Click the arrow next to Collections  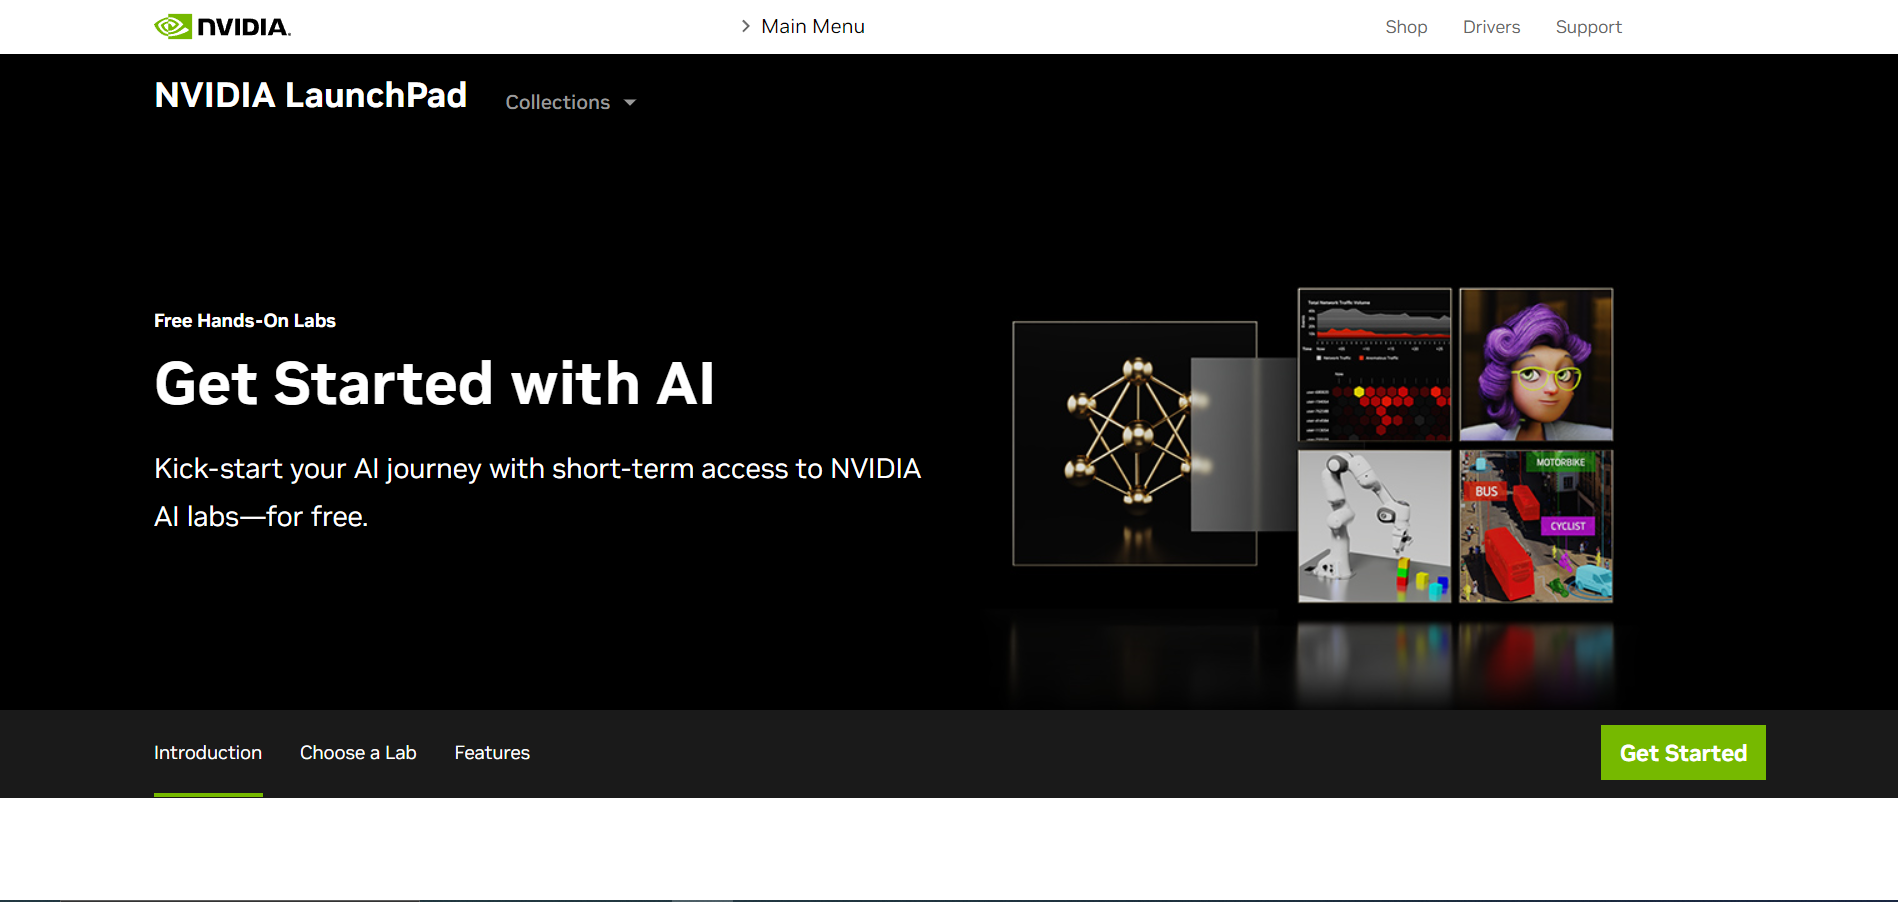629,102
